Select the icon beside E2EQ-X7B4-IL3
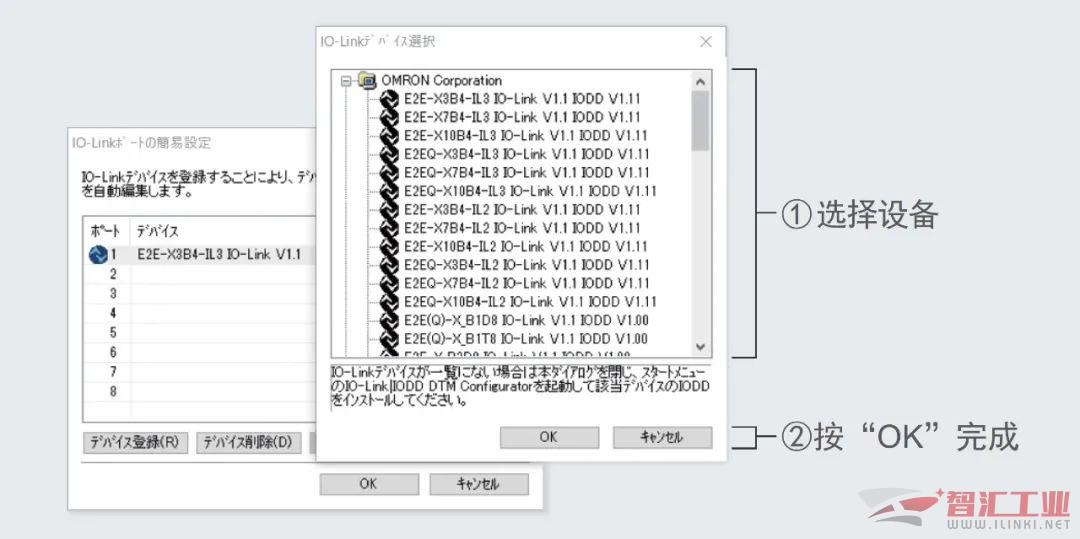This screenshot has width=1080, height=539. tap(389, 173)
